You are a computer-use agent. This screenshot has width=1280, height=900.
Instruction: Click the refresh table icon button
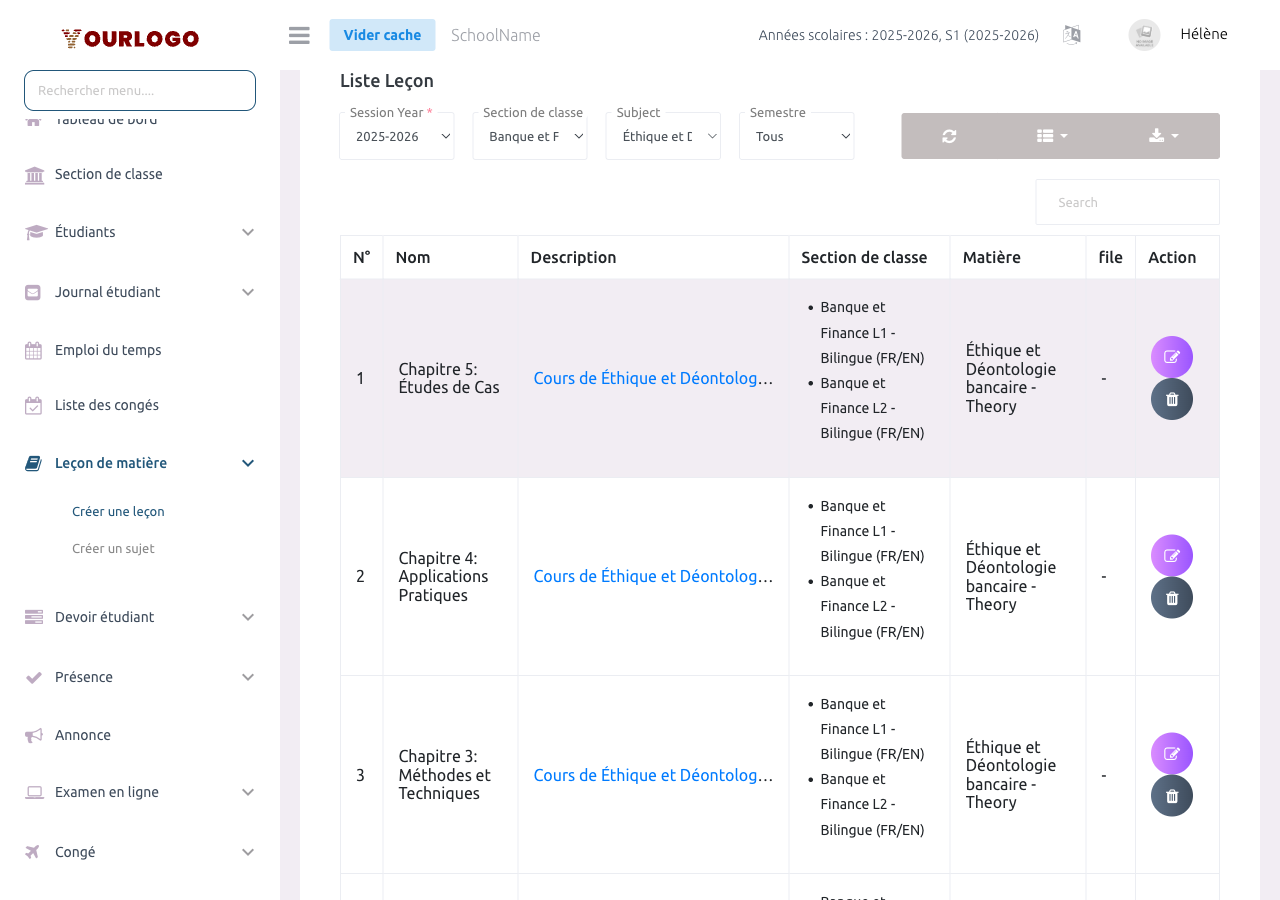tap(949, 136)
